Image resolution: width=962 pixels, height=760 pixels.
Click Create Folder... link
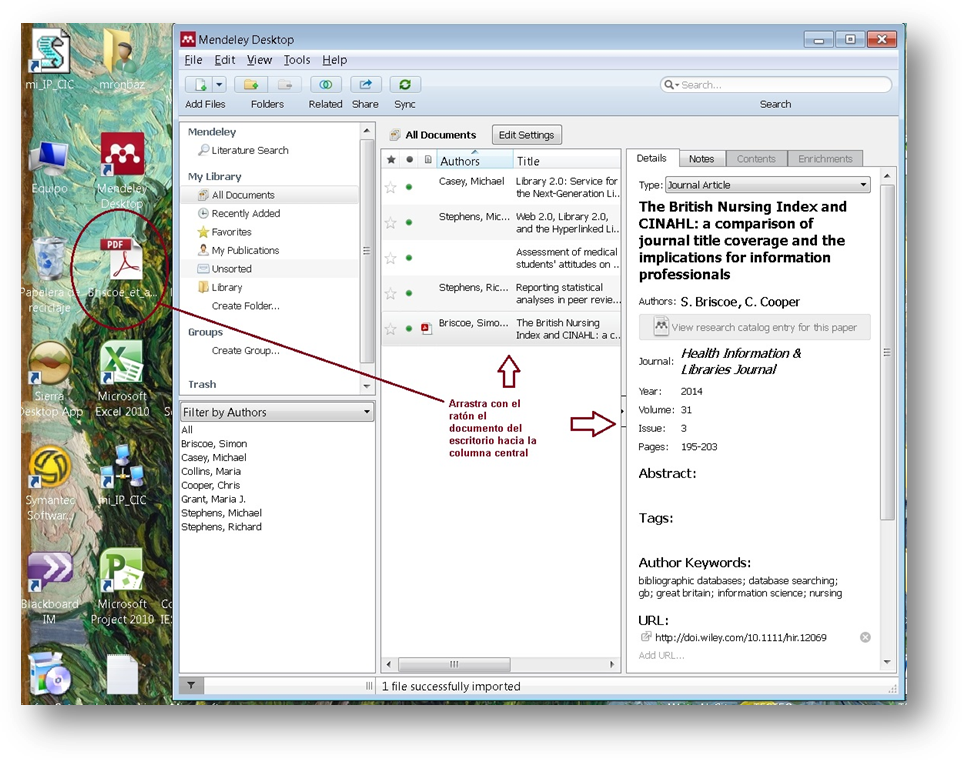point(245,305)
